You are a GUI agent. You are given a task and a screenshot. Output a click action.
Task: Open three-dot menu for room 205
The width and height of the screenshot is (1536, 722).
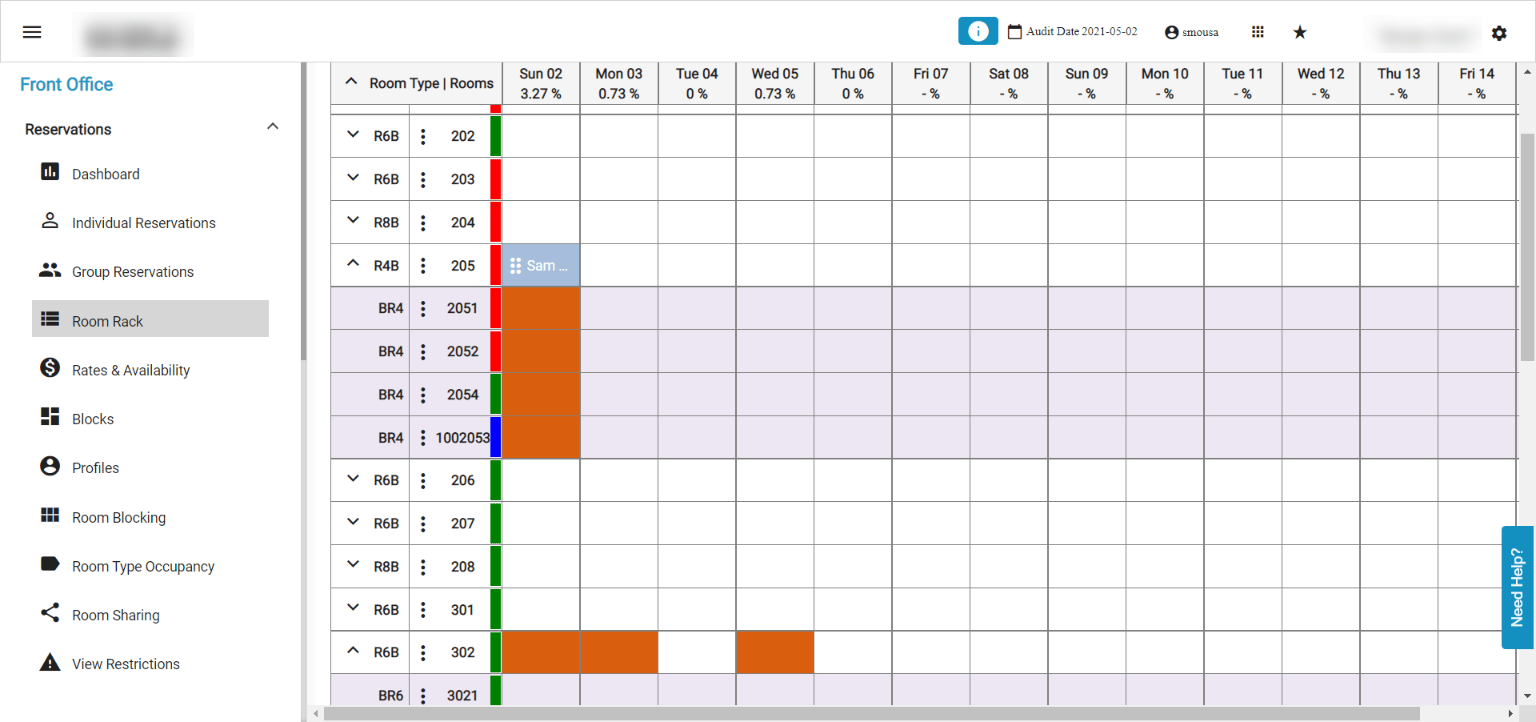click(x=423, y=265)
